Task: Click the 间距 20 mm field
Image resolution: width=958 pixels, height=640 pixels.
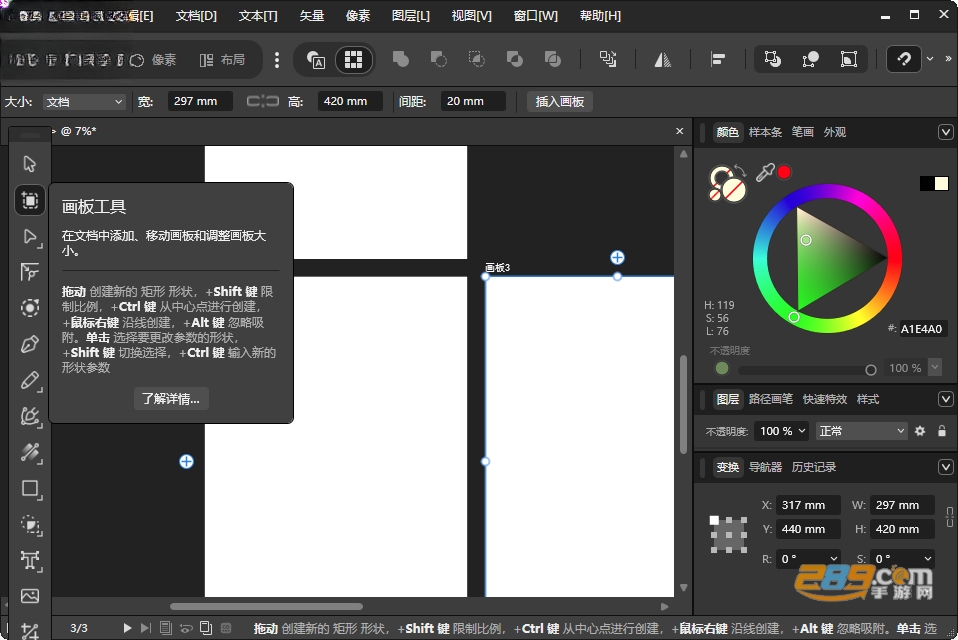Action: click(473, 101)
